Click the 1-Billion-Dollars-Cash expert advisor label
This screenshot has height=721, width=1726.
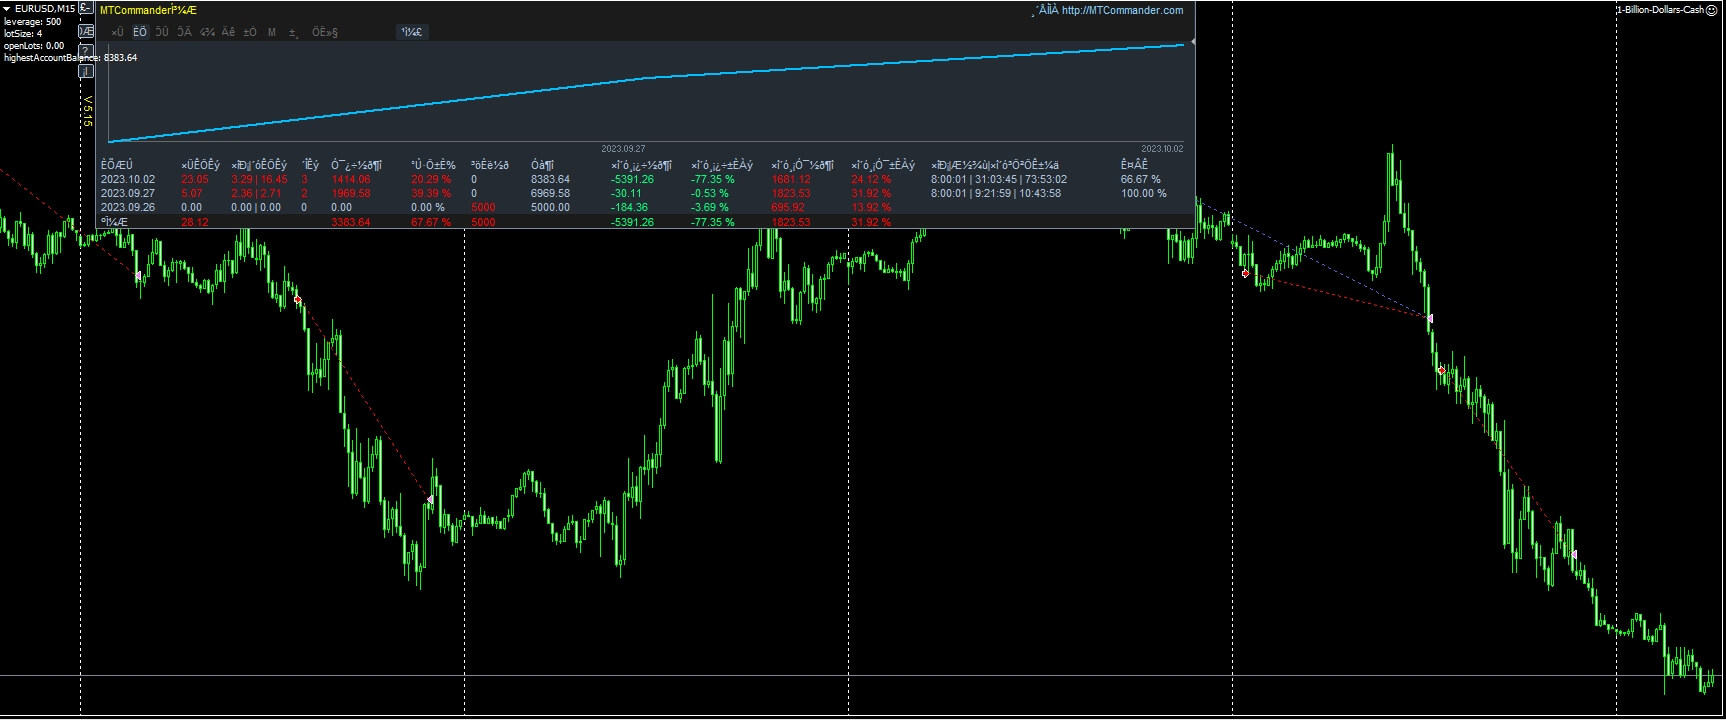pos(1659,10)
